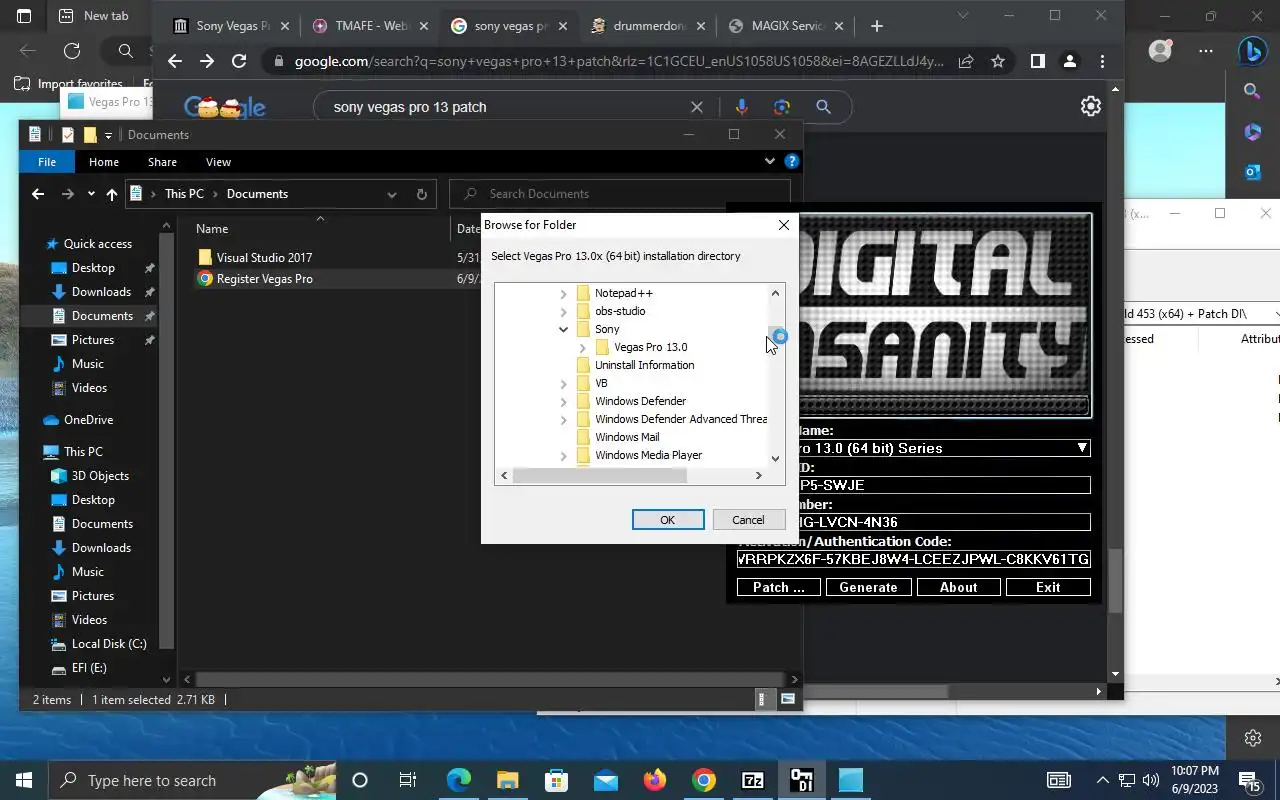Viewport: 1280px width, 800px height.
Task: Select the Register Vegas Pro file
Action: (x=264, y=279)
